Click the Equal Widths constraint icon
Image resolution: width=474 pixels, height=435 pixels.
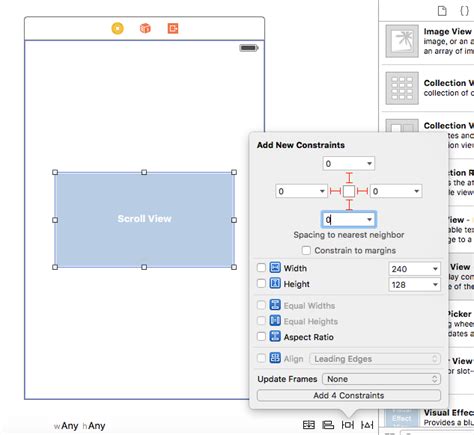[x=275, y=305]
